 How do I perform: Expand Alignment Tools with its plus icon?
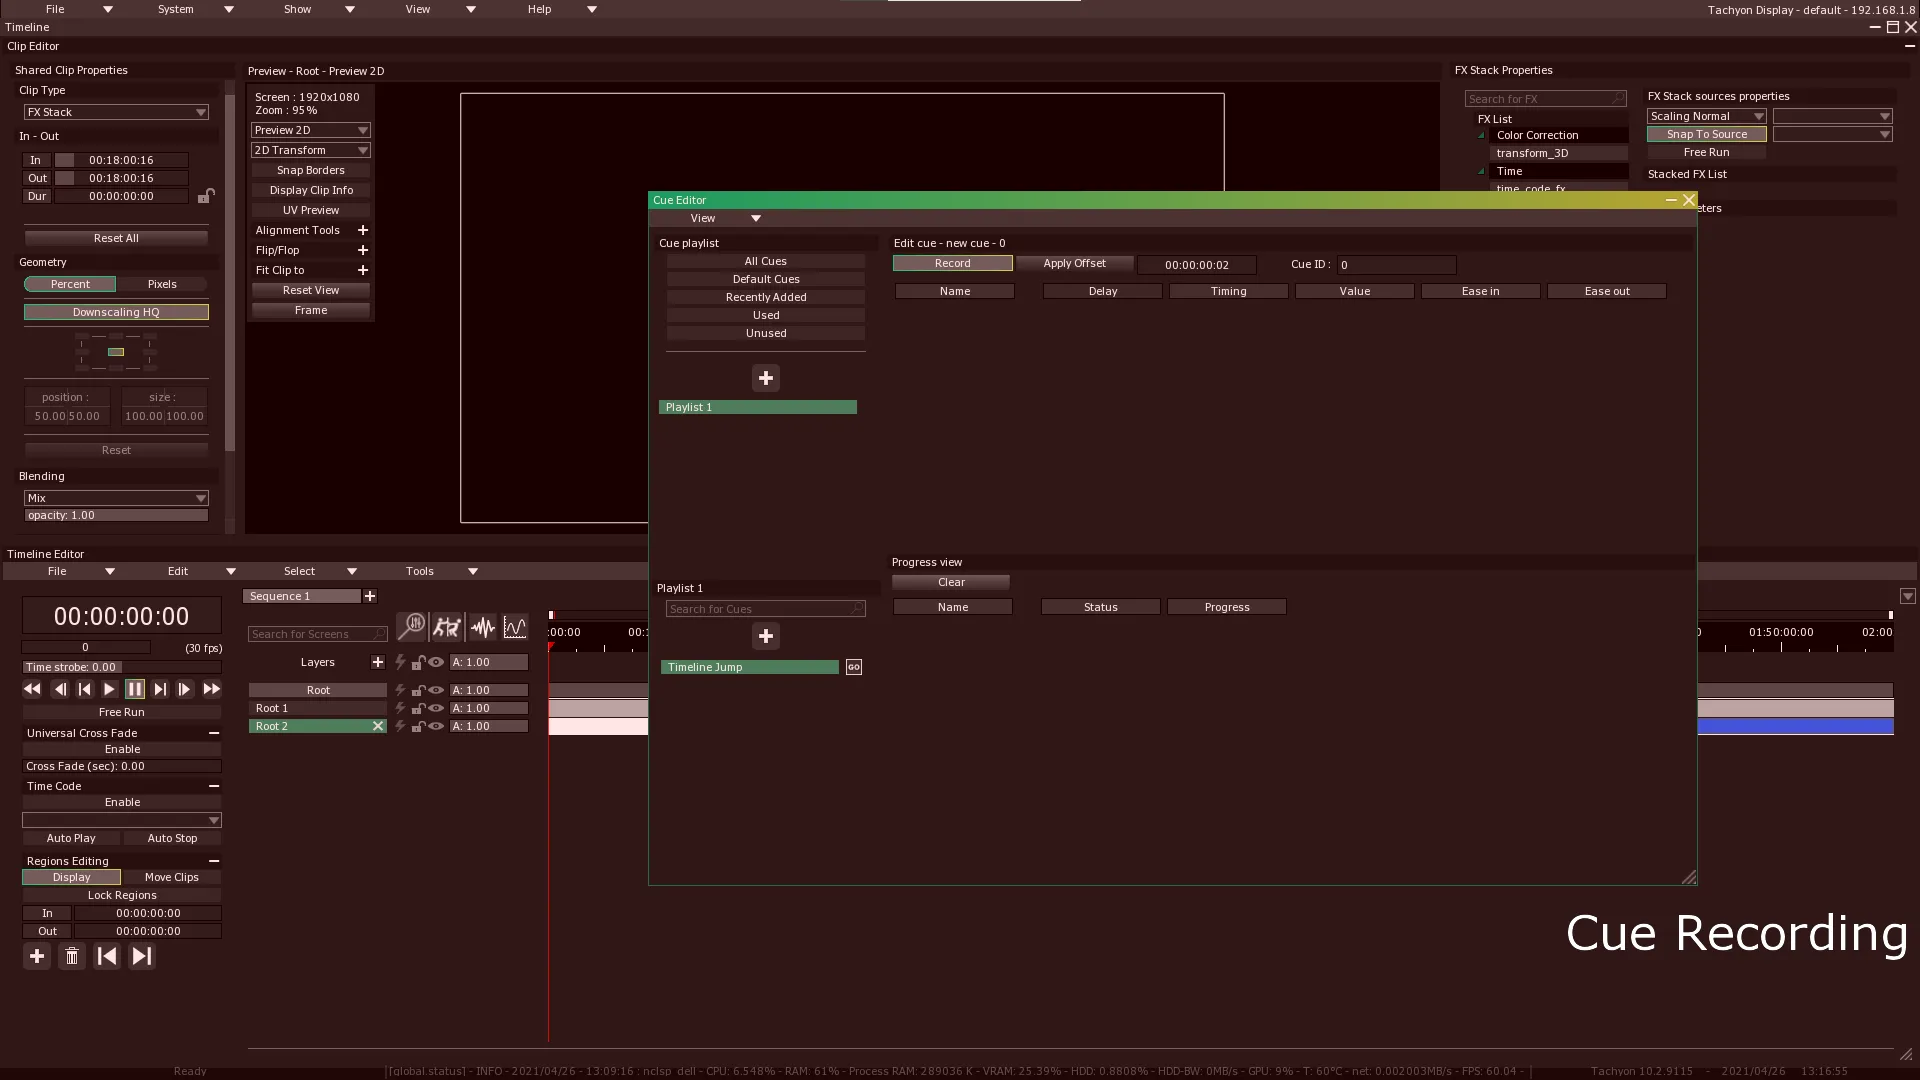(x=363, y=230)
